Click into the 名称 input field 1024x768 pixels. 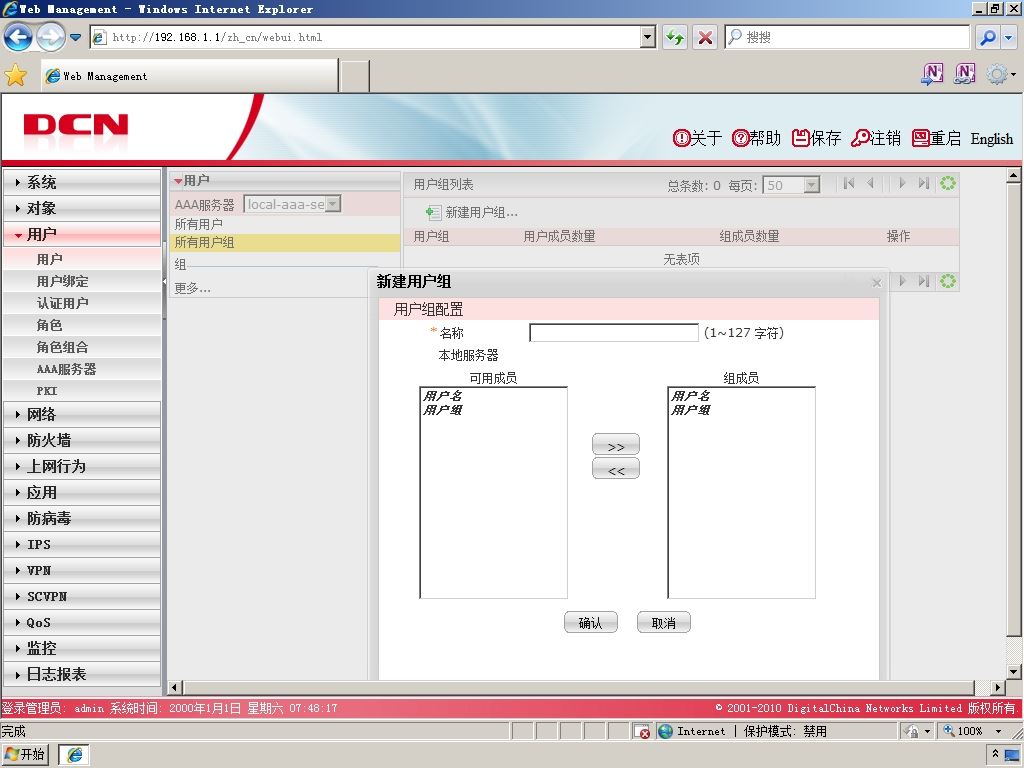[613, 333]
